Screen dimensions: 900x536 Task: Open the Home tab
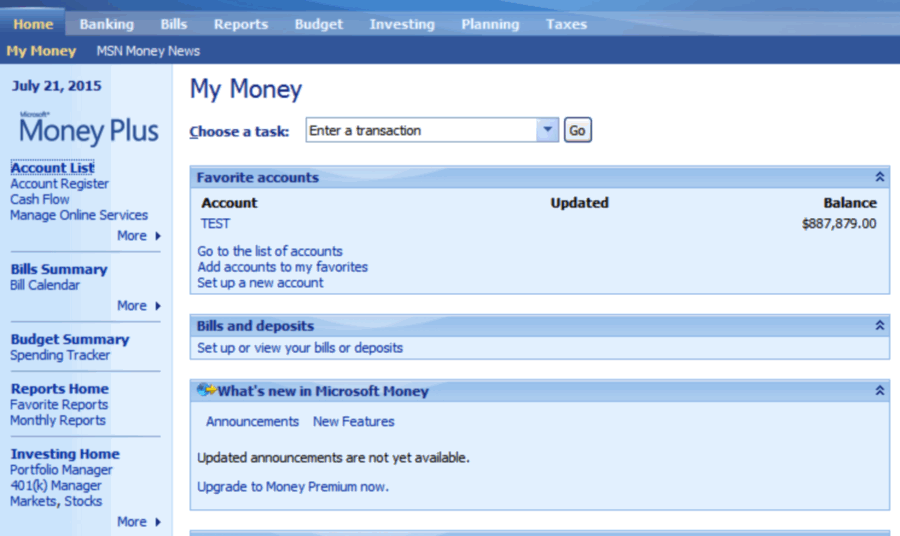point(33,24)
